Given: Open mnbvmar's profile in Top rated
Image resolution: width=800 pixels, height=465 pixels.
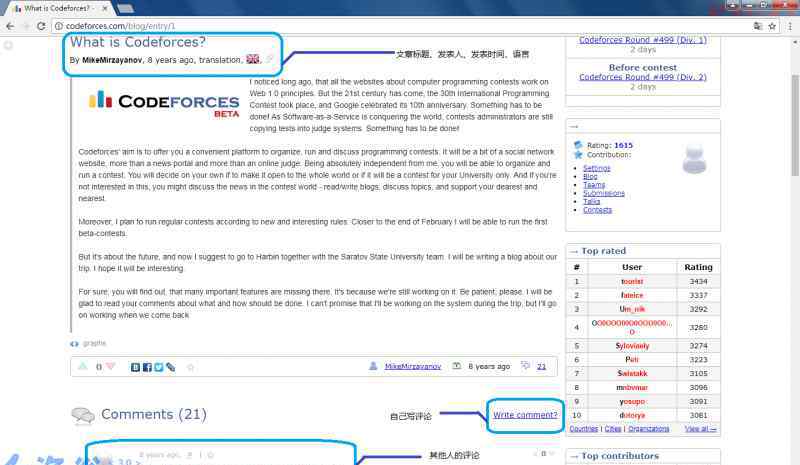Looking at the screenshot, I should tap(632, 388).
